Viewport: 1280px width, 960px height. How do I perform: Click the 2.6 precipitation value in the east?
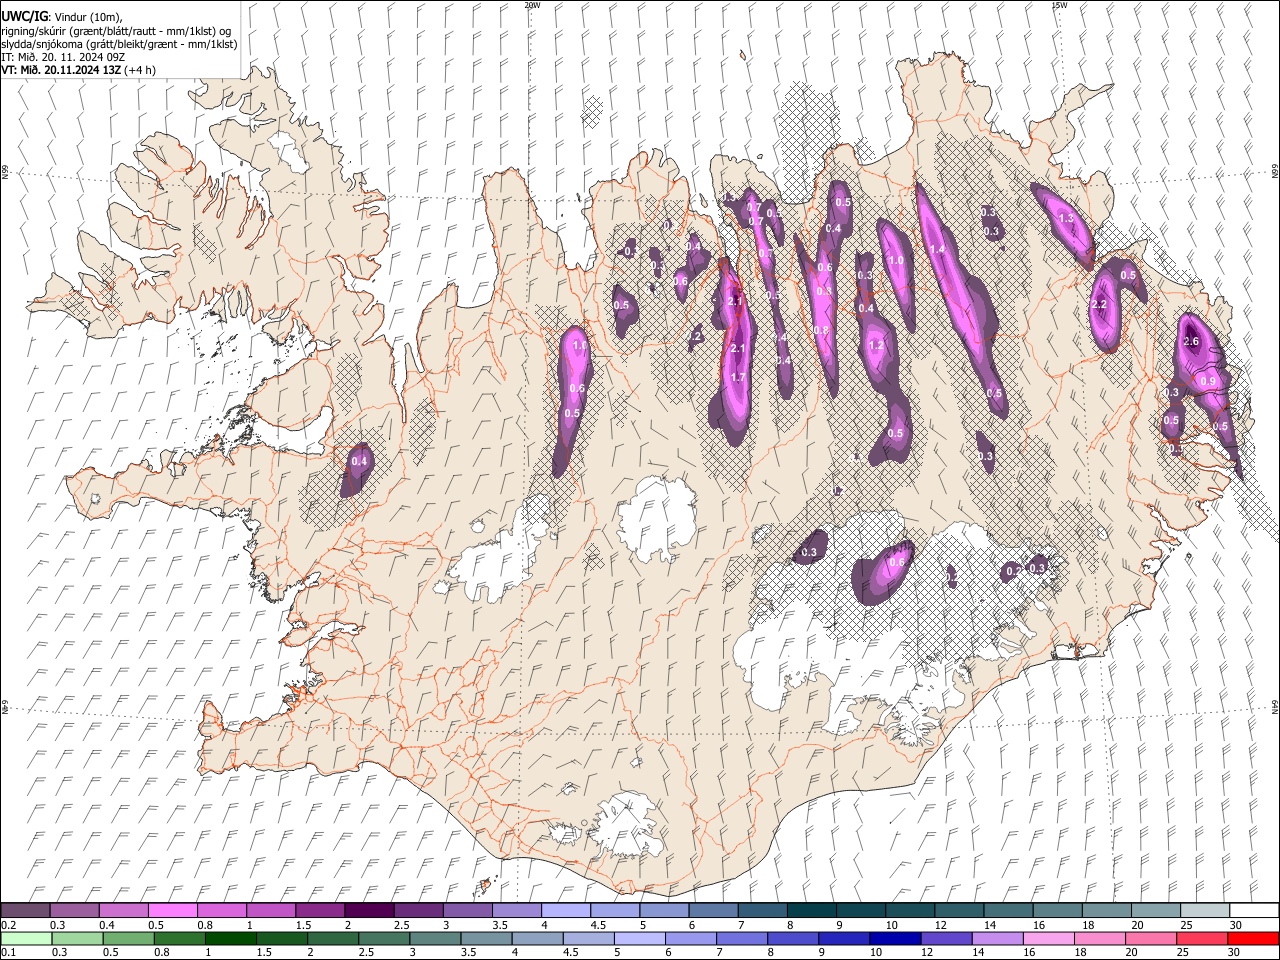1190,342
